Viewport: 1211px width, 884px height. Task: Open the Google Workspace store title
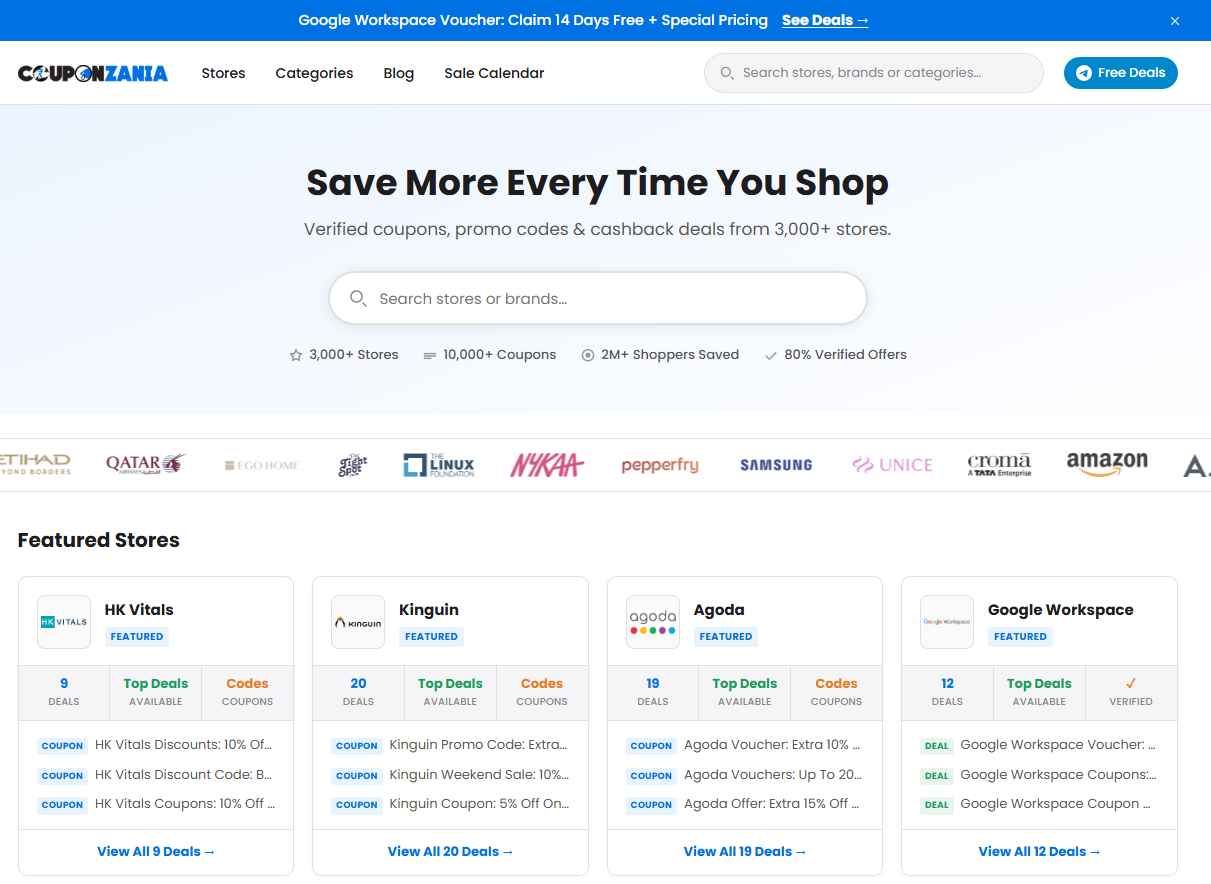pos(1061,610)
